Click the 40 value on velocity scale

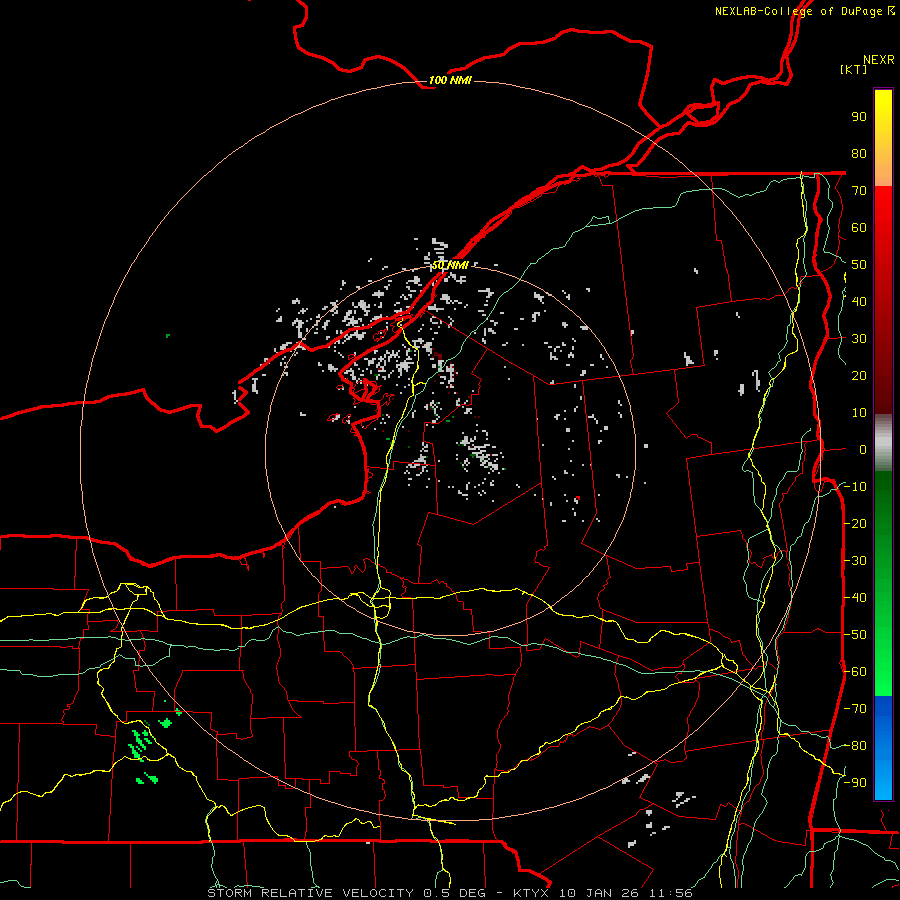click(859, 302)
